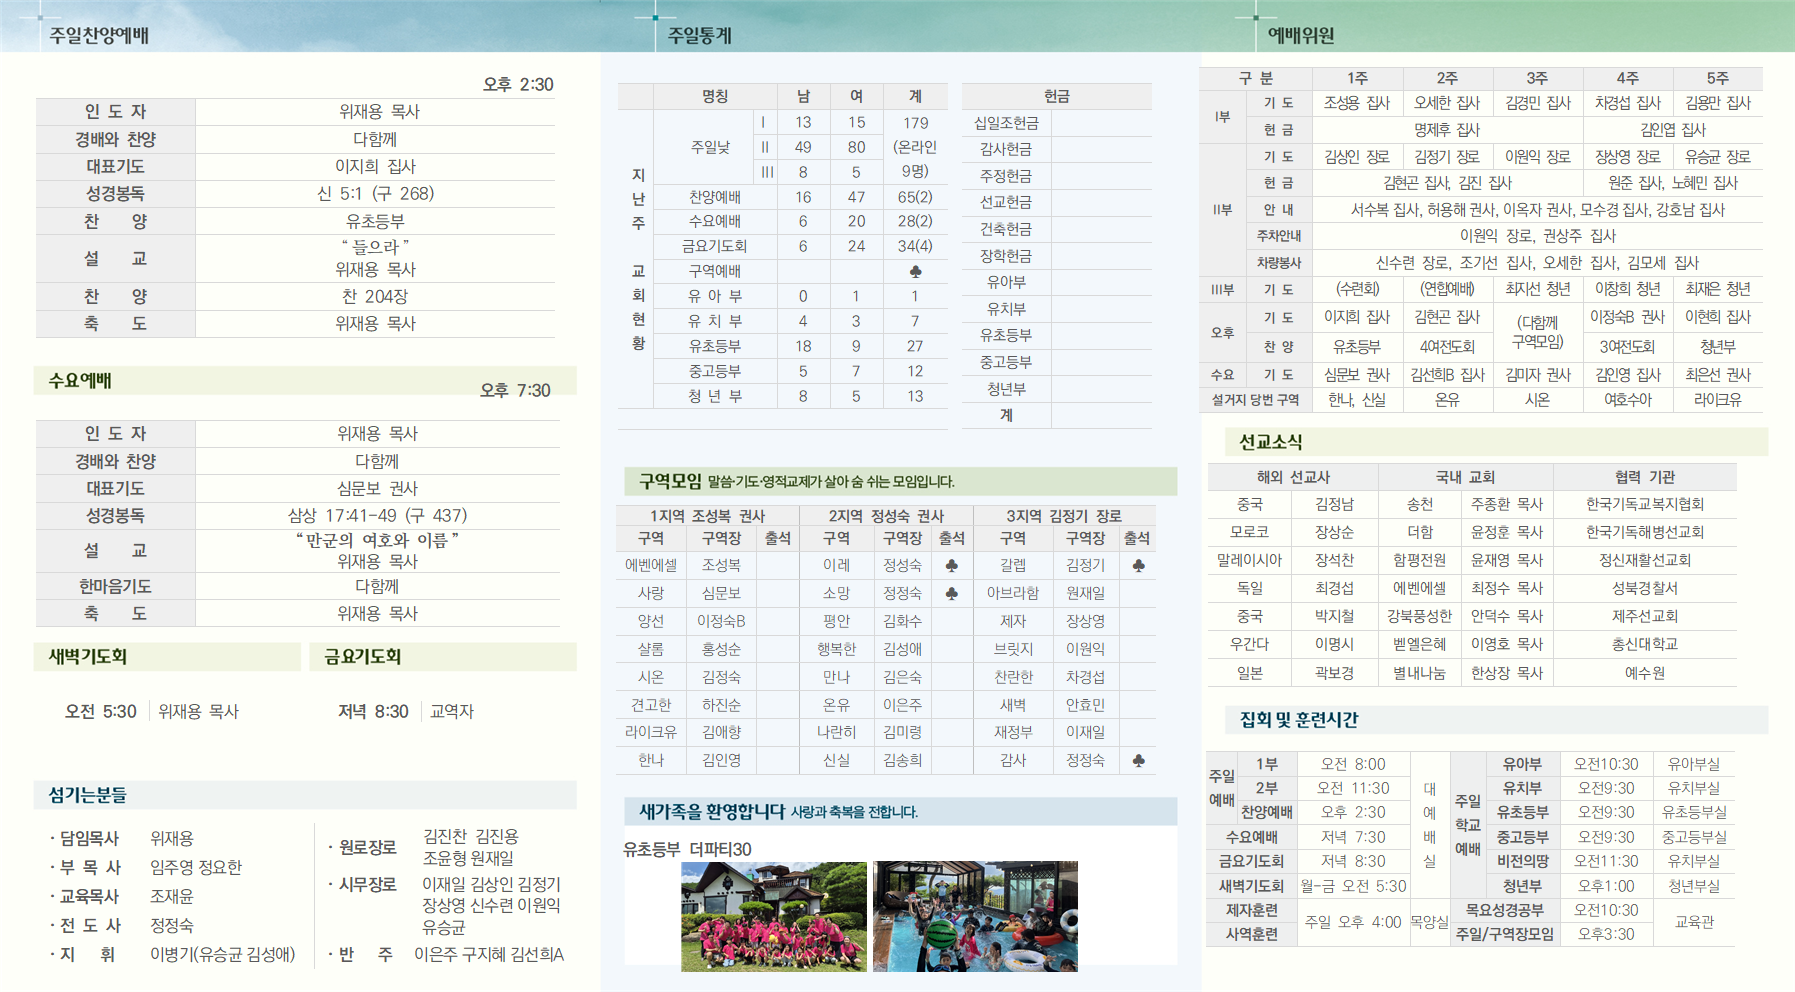Click the 집회 및 훈련시간 heading
This screenshot has width=1795, height=992.
pyautogui.click(x=1299, y=720)
